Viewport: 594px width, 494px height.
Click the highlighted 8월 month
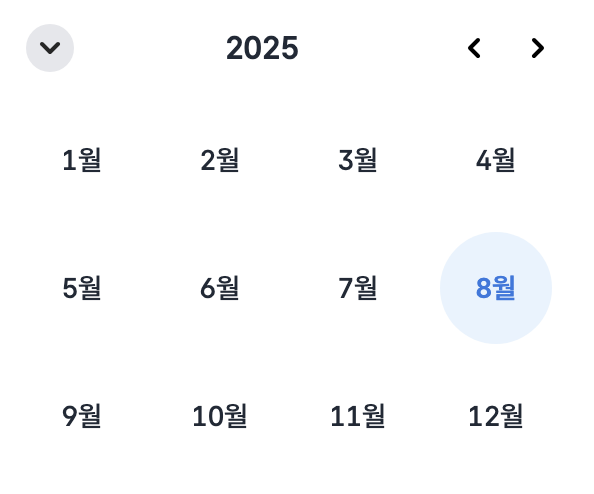(x=496, y=288)
